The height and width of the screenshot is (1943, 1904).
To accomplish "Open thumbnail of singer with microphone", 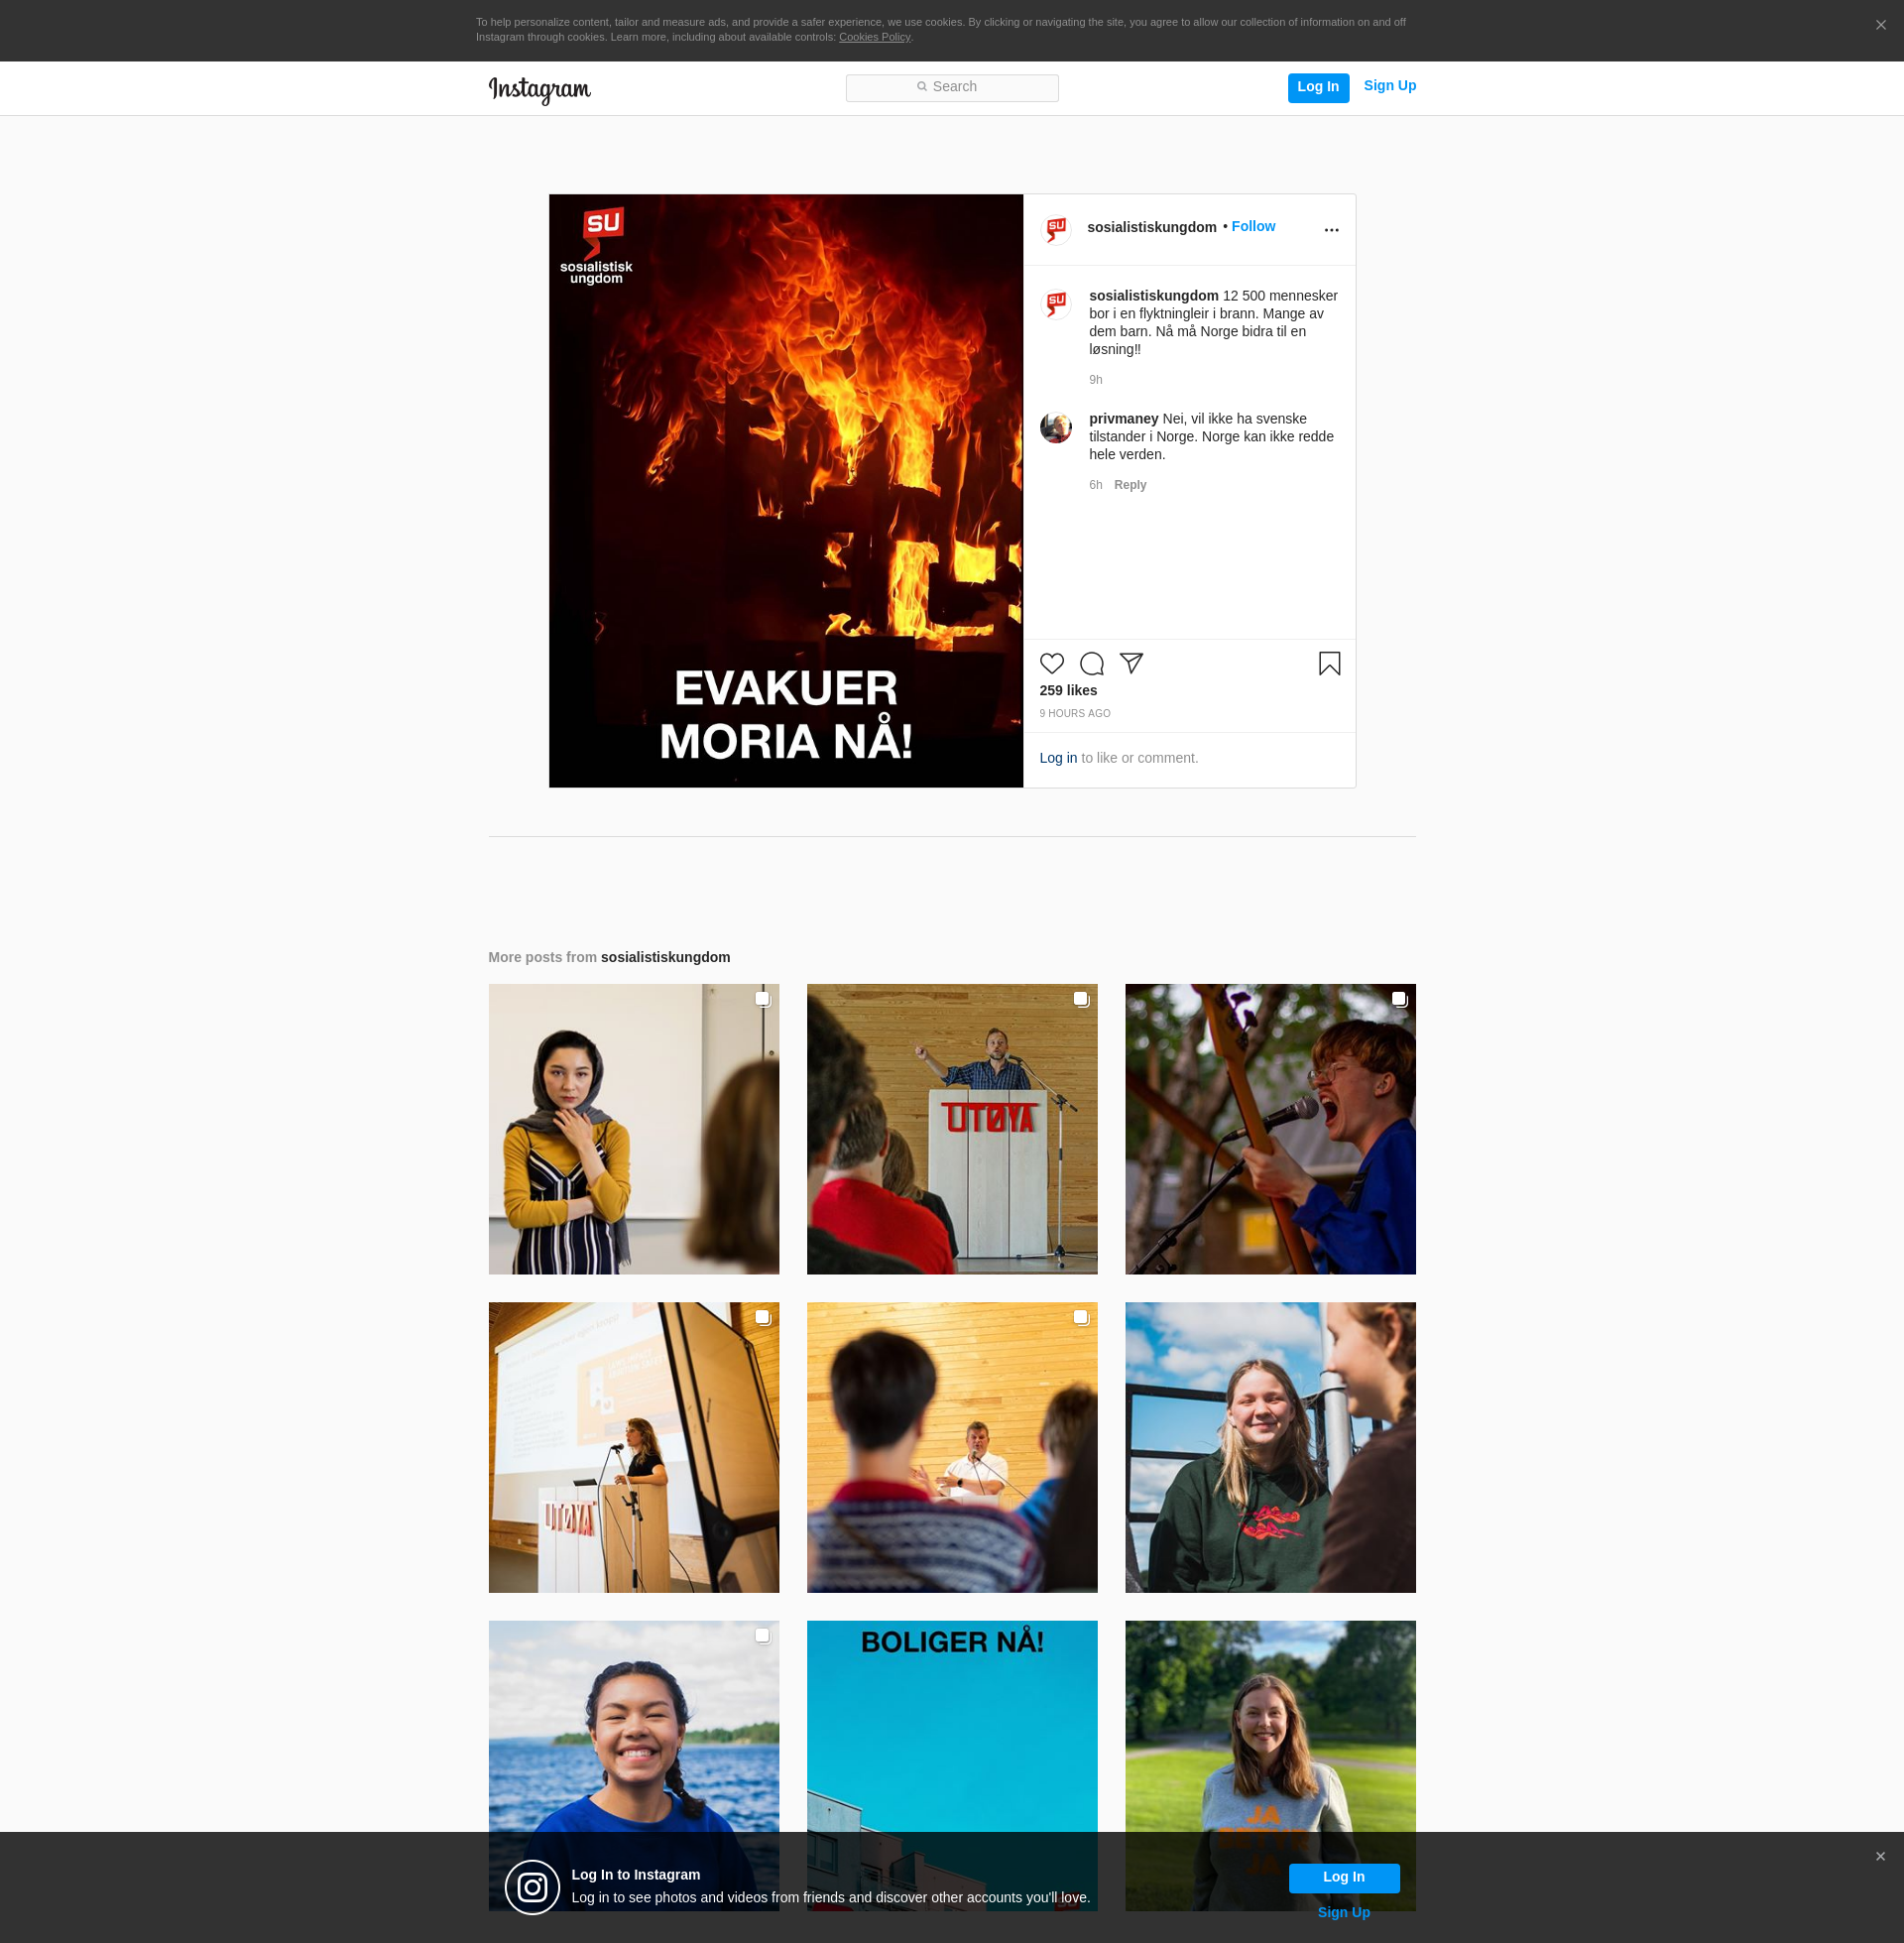I will pos(1270,1129).
